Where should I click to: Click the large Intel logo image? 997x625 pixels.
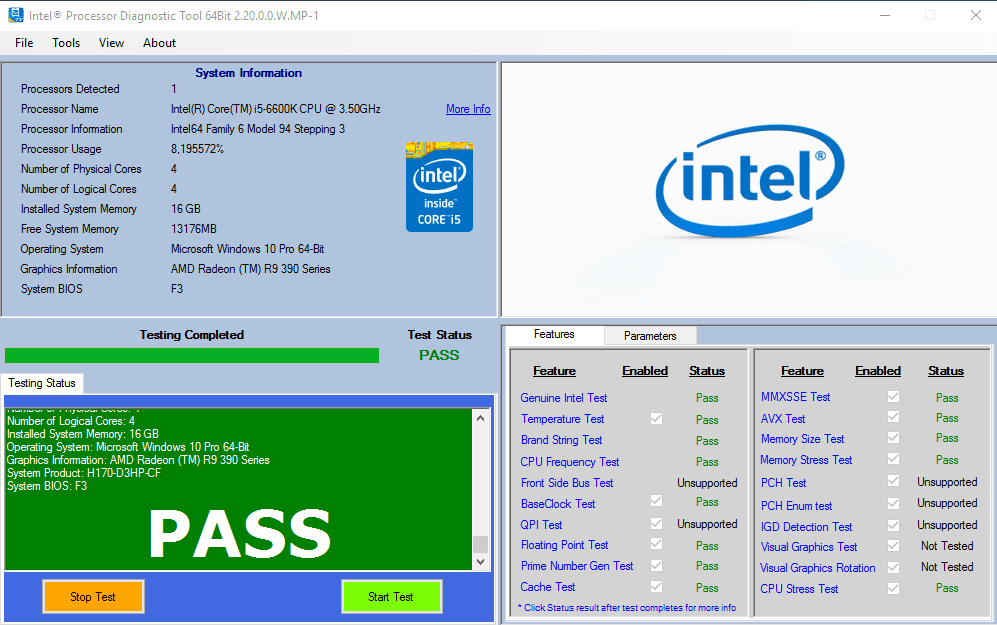tap(750, 180)
